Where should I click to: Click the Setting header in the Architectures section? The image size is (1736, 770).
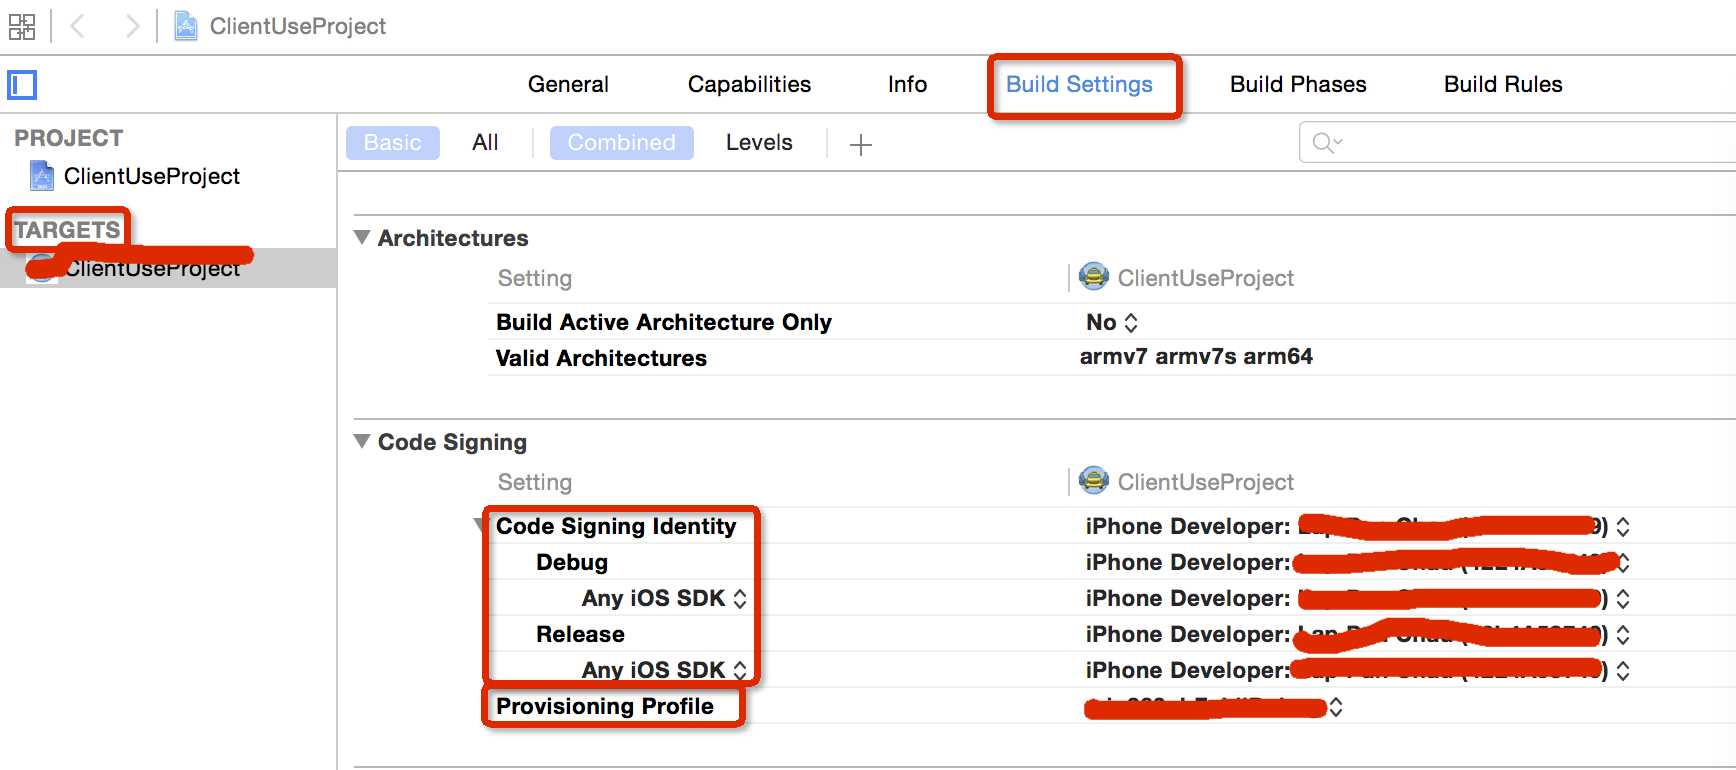coord(534,278)
